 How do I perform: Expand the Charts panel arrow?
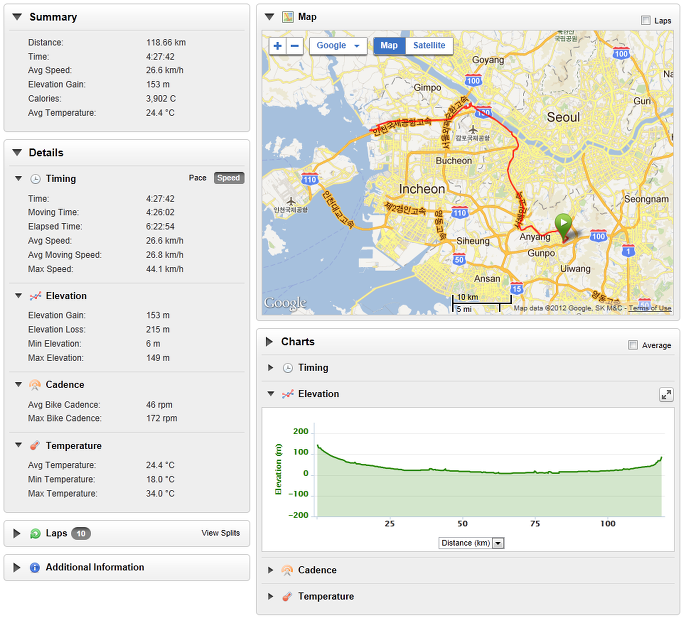[x=269, y=342]
